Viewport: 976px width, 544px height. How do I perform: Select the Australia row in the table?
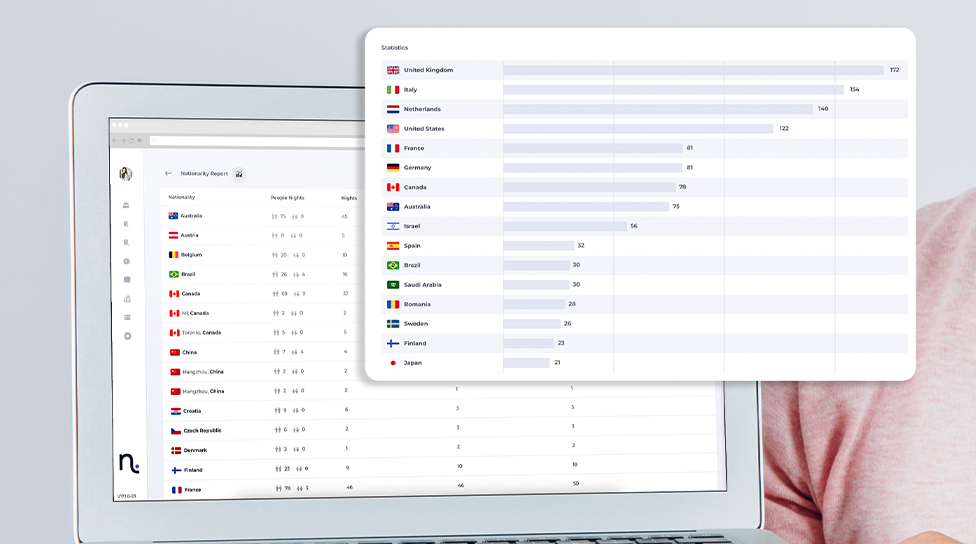tap(265, 216)
